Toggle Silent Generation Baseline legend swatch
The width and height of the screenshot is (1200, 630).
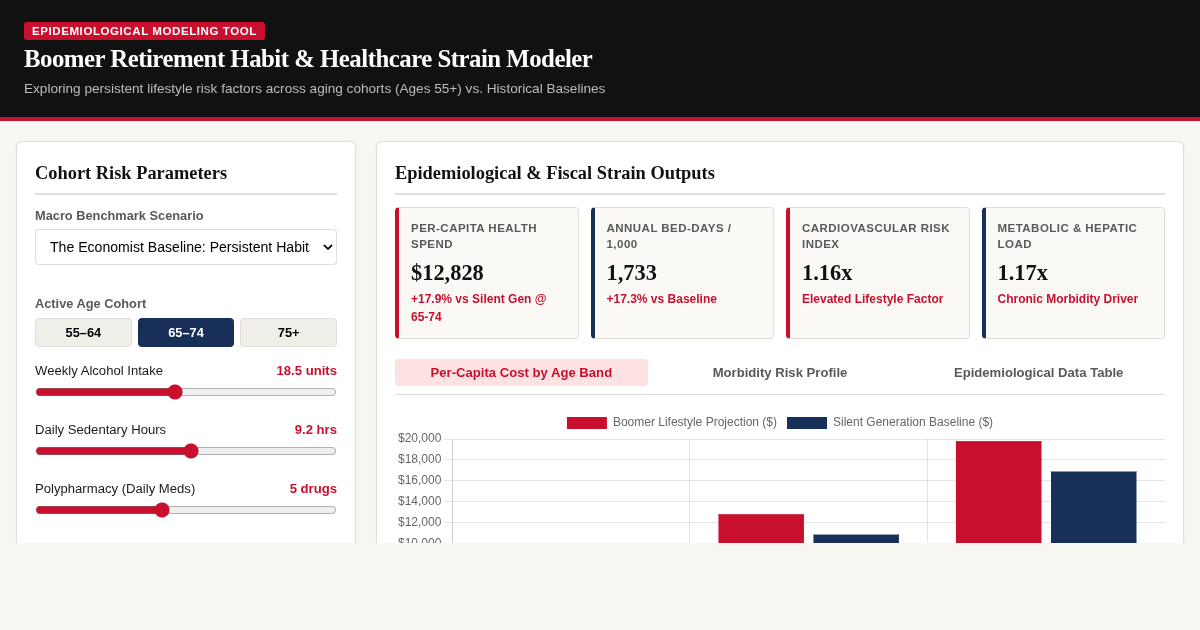807,422
